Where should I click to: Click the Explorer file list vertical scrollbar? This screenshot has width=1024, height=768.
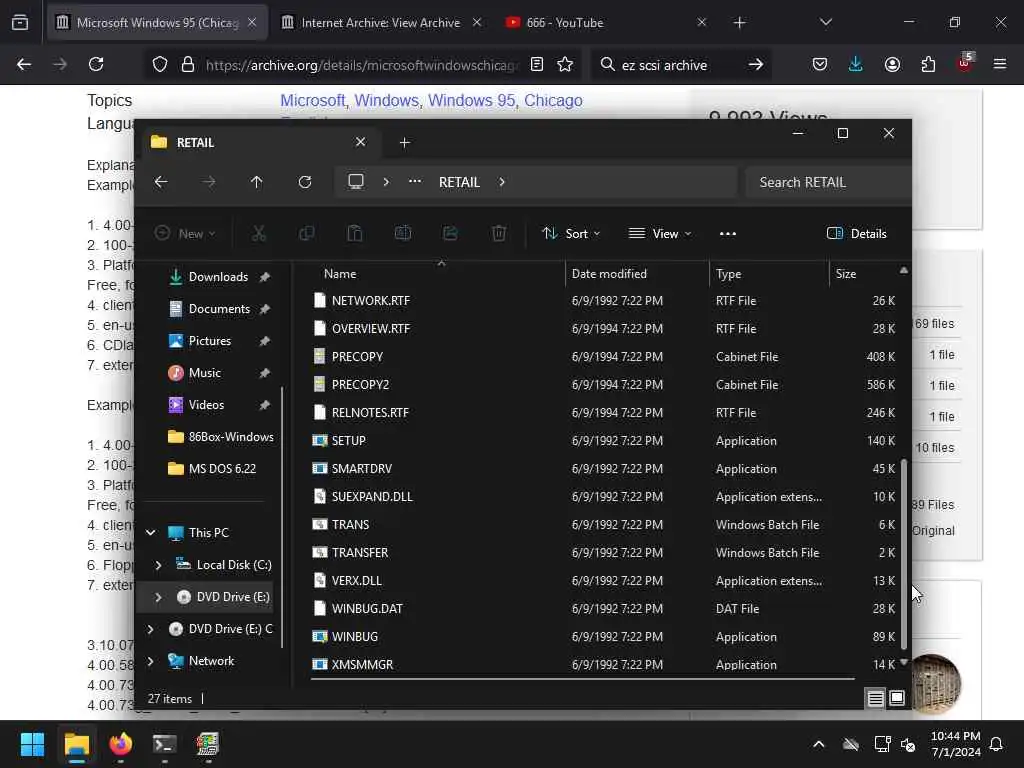point(904,554)
